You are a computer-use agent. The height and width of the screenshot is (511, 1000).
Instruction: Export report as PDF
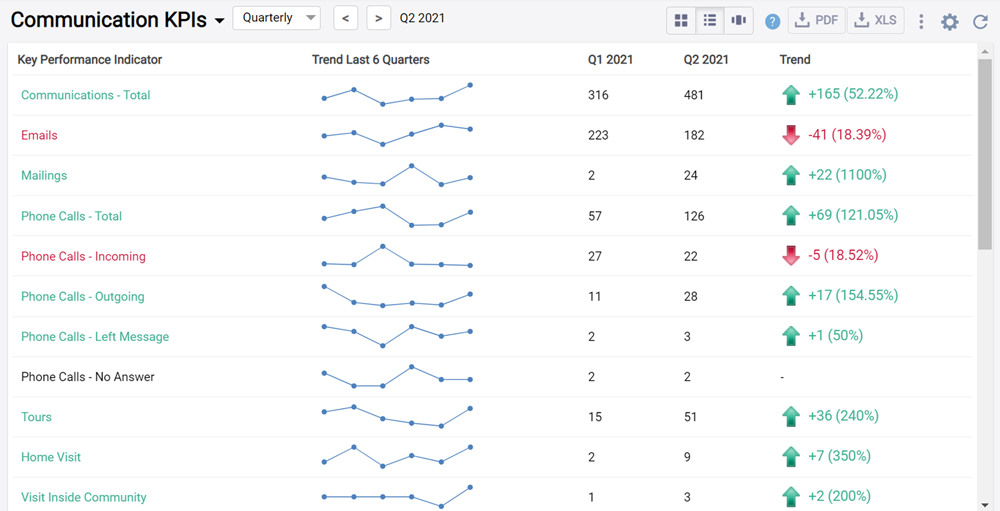point(817,20)
